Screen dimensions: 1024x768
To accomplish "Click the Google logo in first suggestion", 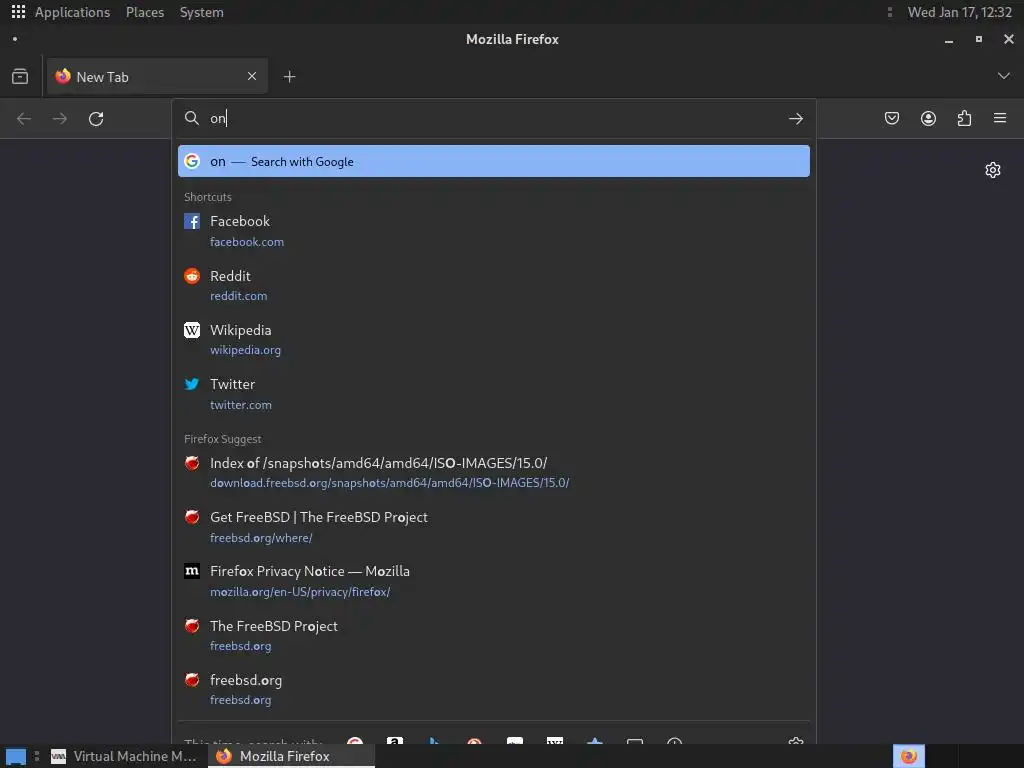I will (192, 161).
